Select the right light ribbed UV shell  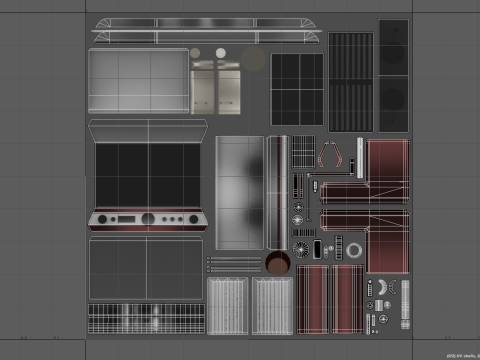272,306
